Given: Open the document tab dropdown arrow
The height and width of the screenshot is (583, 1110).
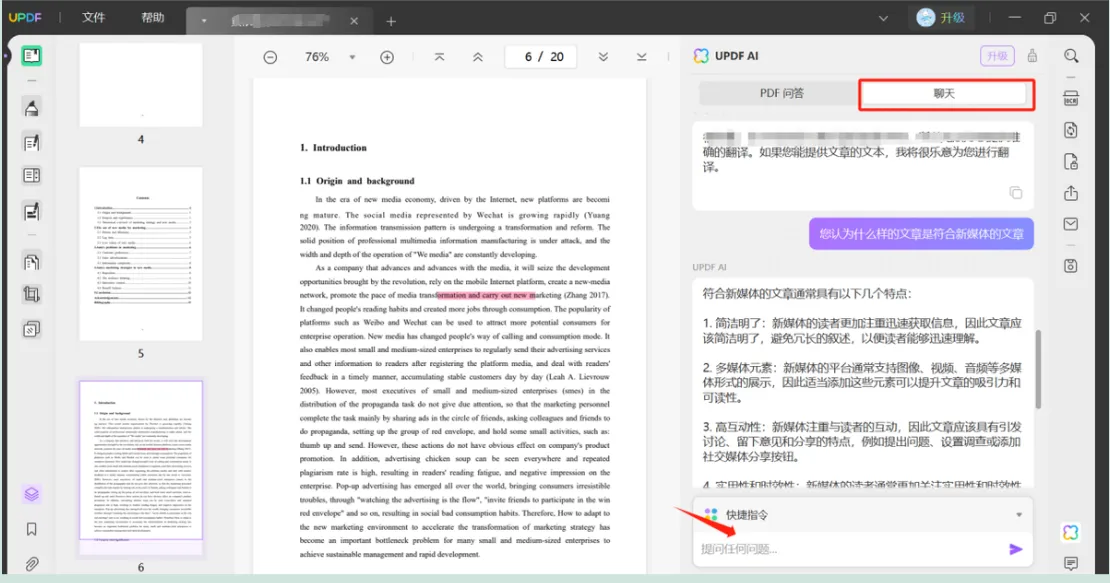Looking at the screenshot, I should (204, 21).
